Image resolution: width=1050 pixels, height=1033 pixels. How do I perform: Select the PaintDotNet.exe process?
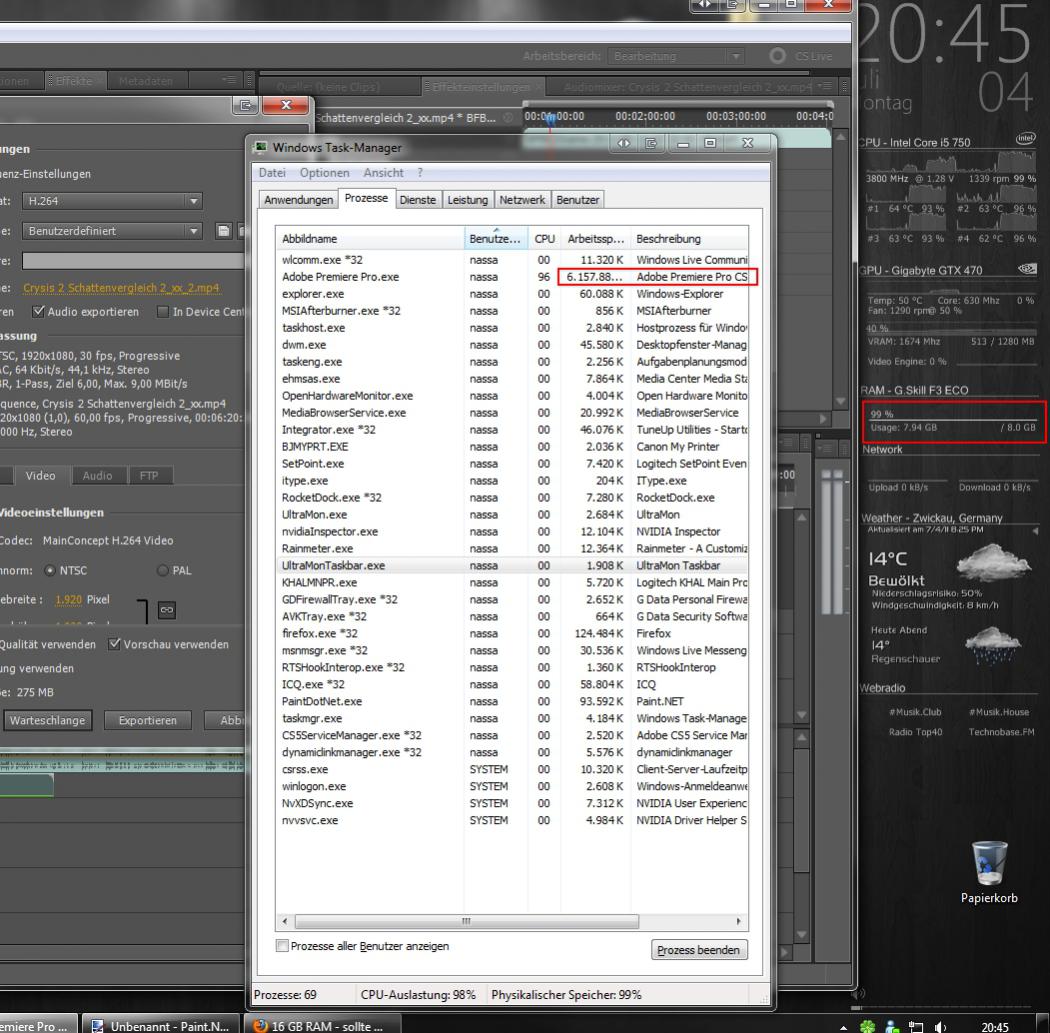512,701
